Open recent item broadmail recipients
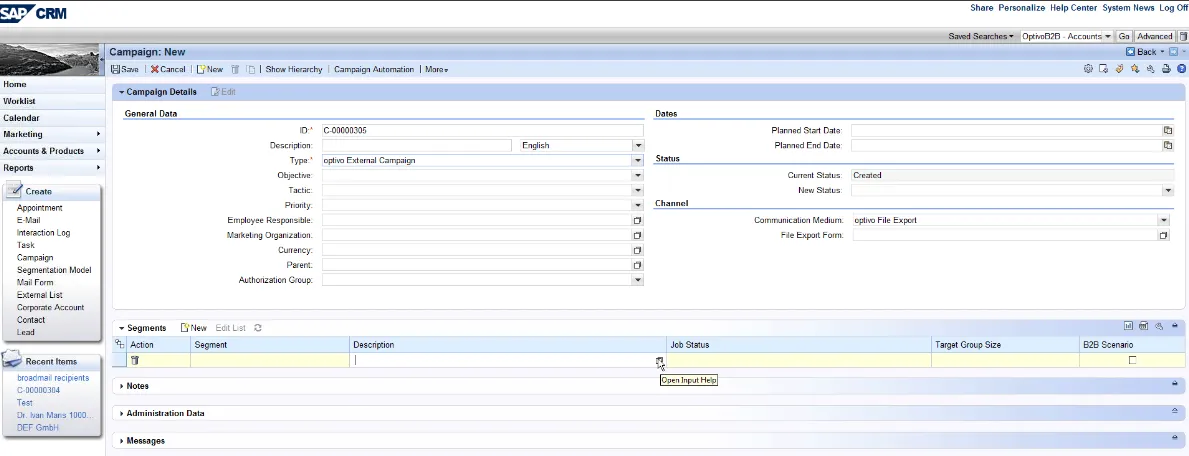1189x456 pixels. point(53,378)
